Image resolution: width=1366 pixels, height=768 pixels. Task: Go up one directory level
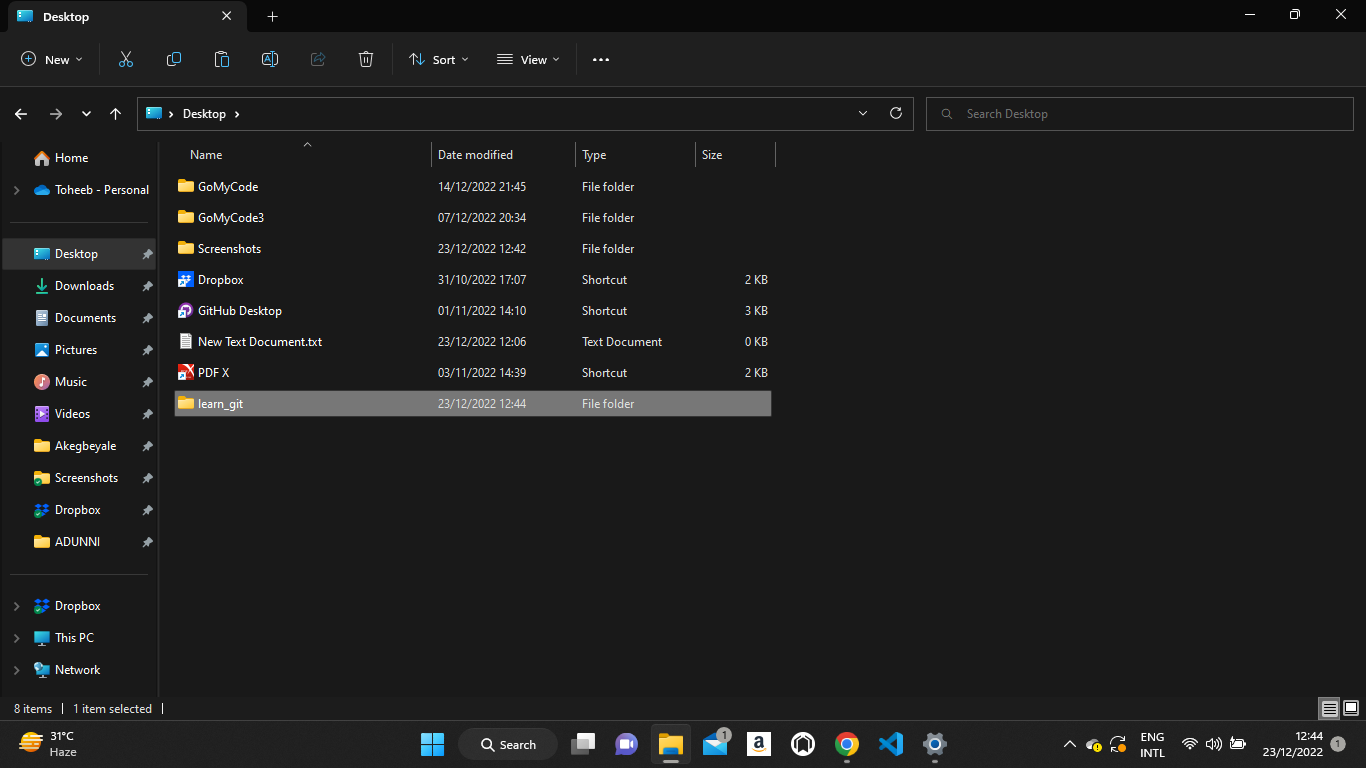pyautogui.click(x=116, y=114)
